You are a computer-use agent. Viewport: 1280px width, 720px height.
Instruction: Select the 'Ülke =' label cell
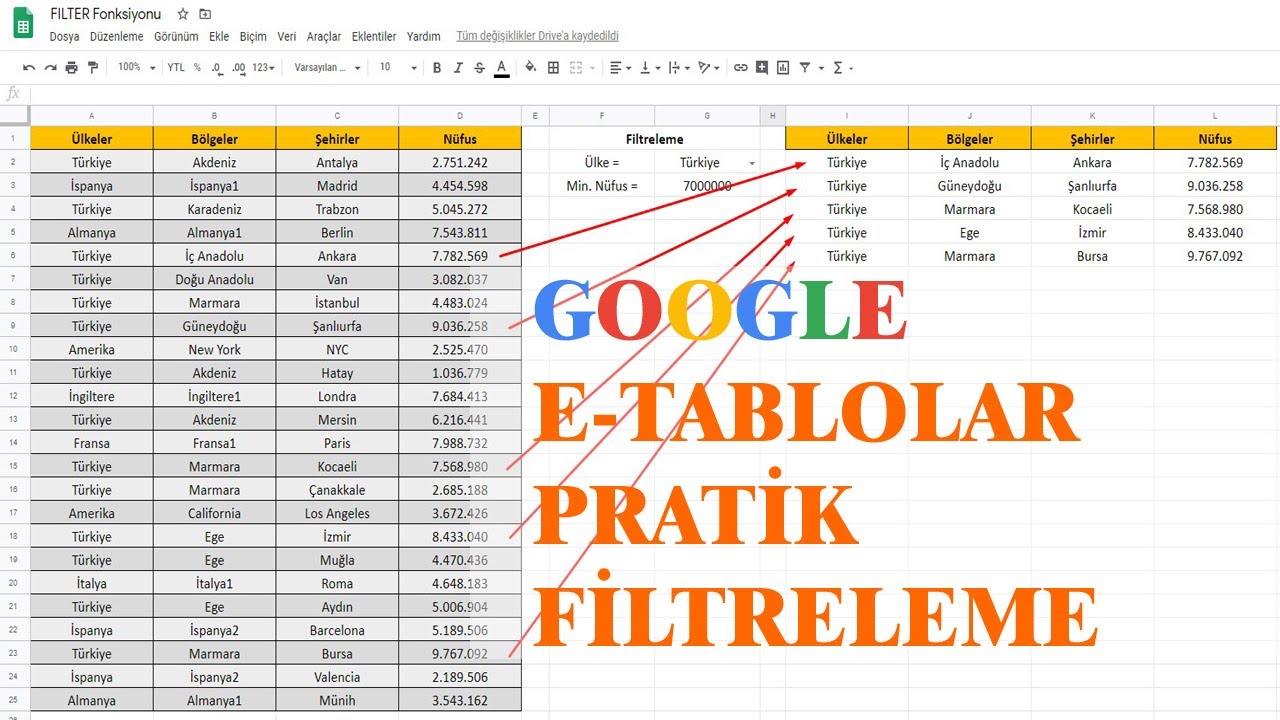tap(602, 162)
